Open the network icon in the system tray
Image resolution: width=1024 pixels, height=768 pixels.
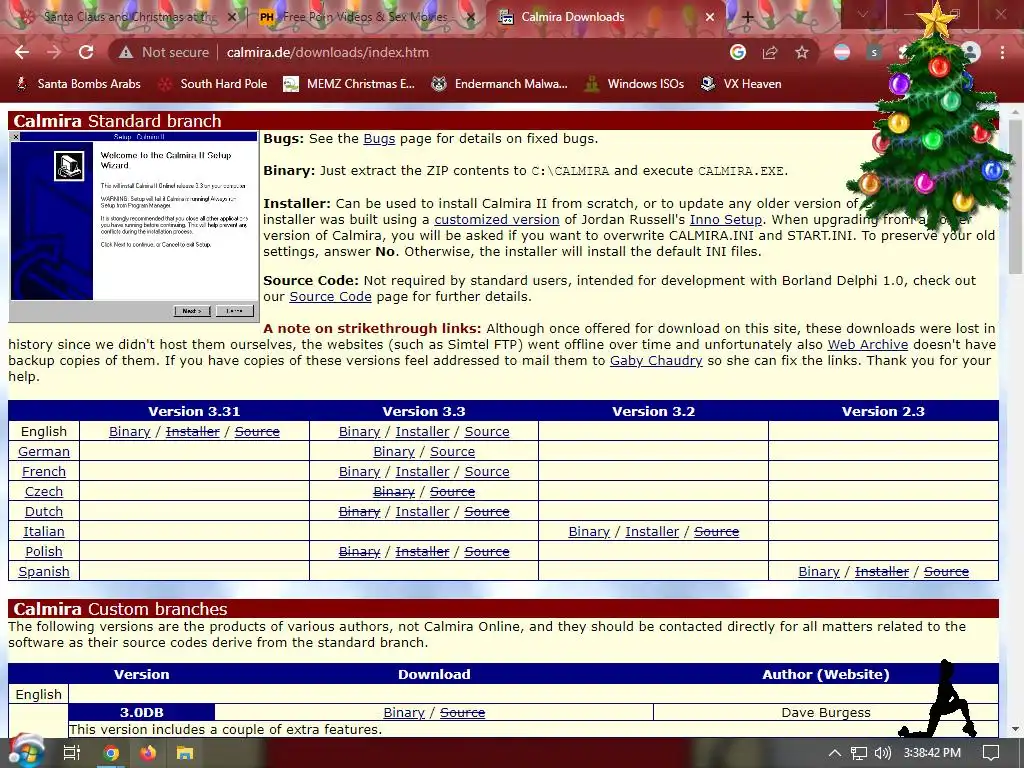click(x=859, y=753)
